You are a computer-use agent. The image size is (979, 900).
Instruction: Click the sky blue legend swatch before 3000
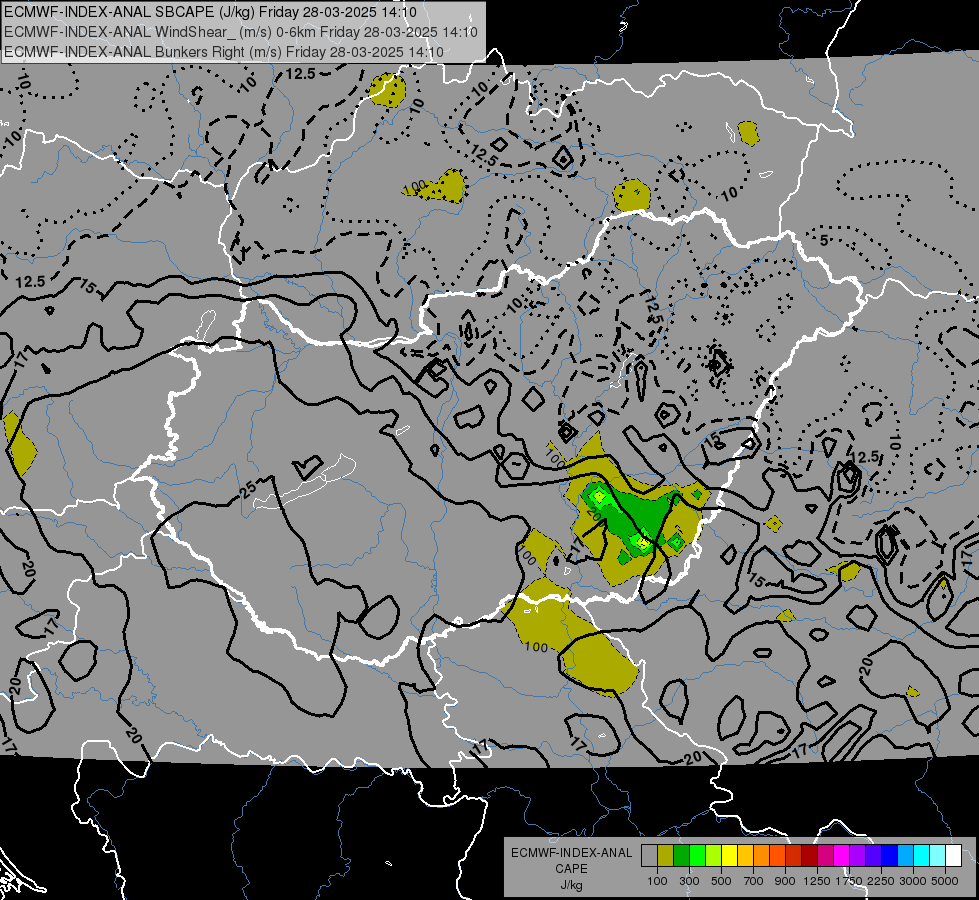(906, 855)
